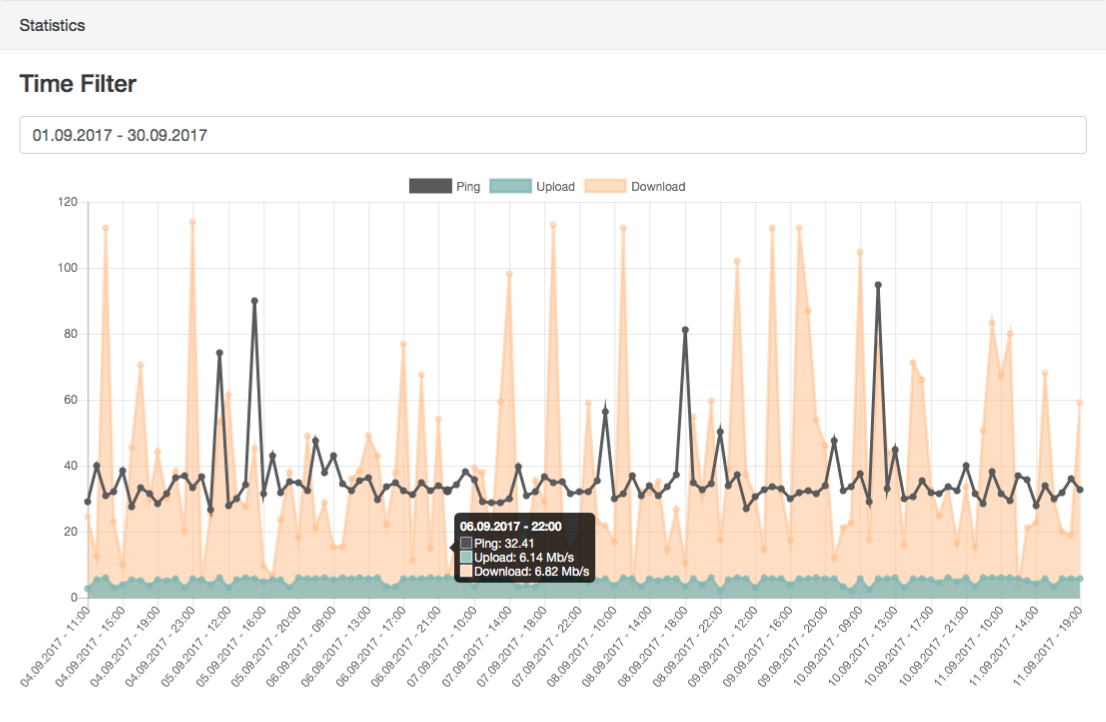
Task: Click the Upload legend label
Action: coord(555,186)
